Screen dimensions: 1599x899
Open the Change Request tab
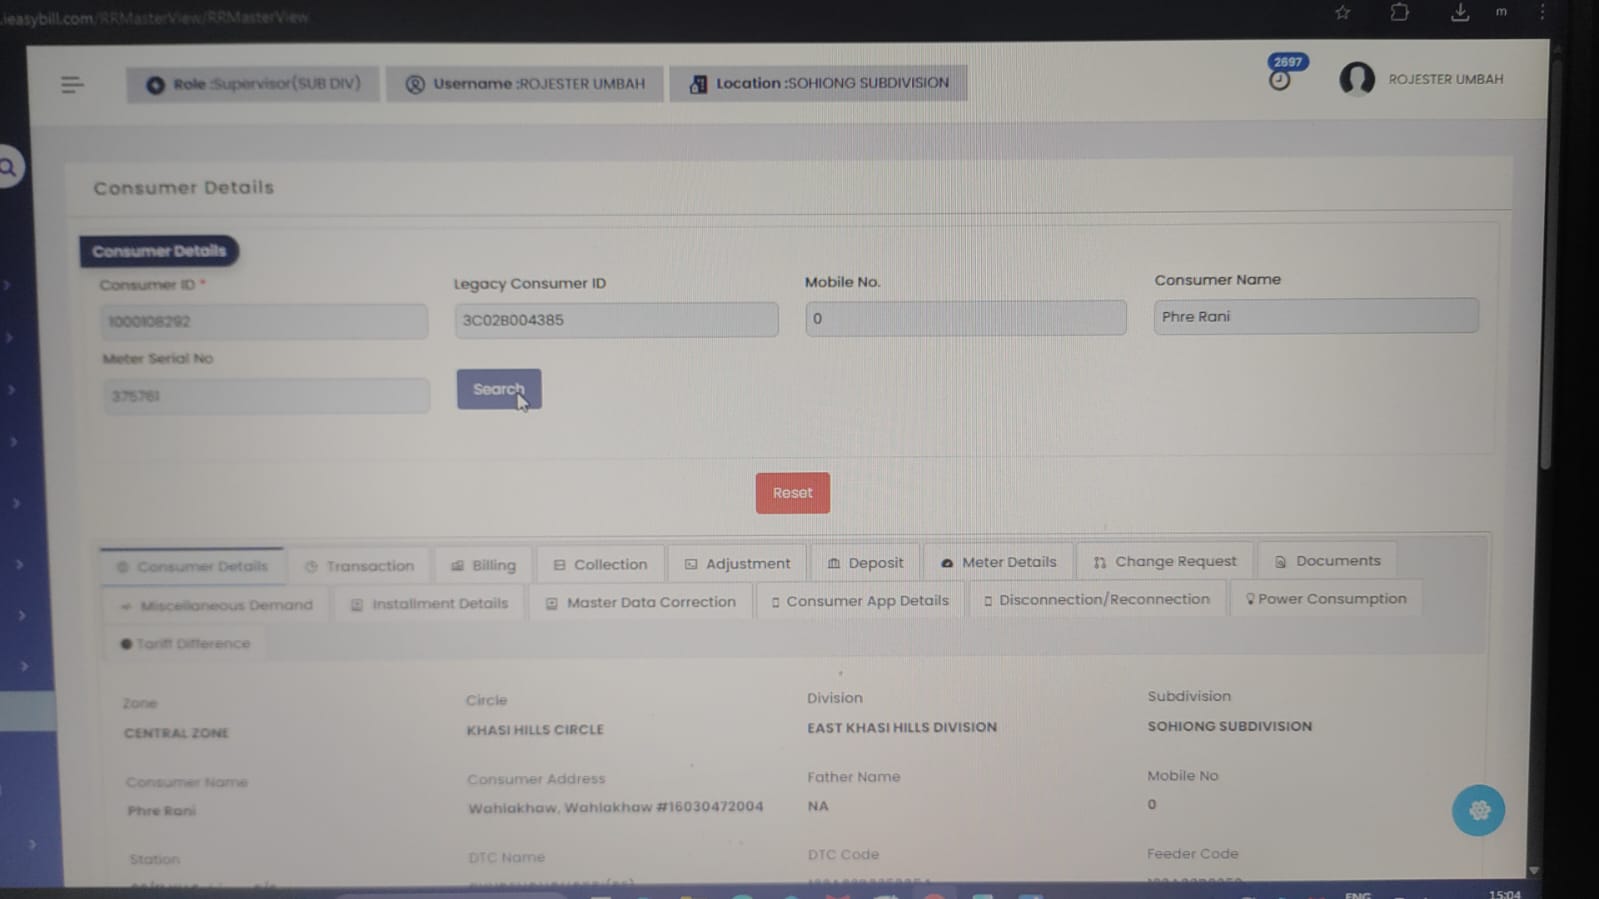[x=1165, y=561]
